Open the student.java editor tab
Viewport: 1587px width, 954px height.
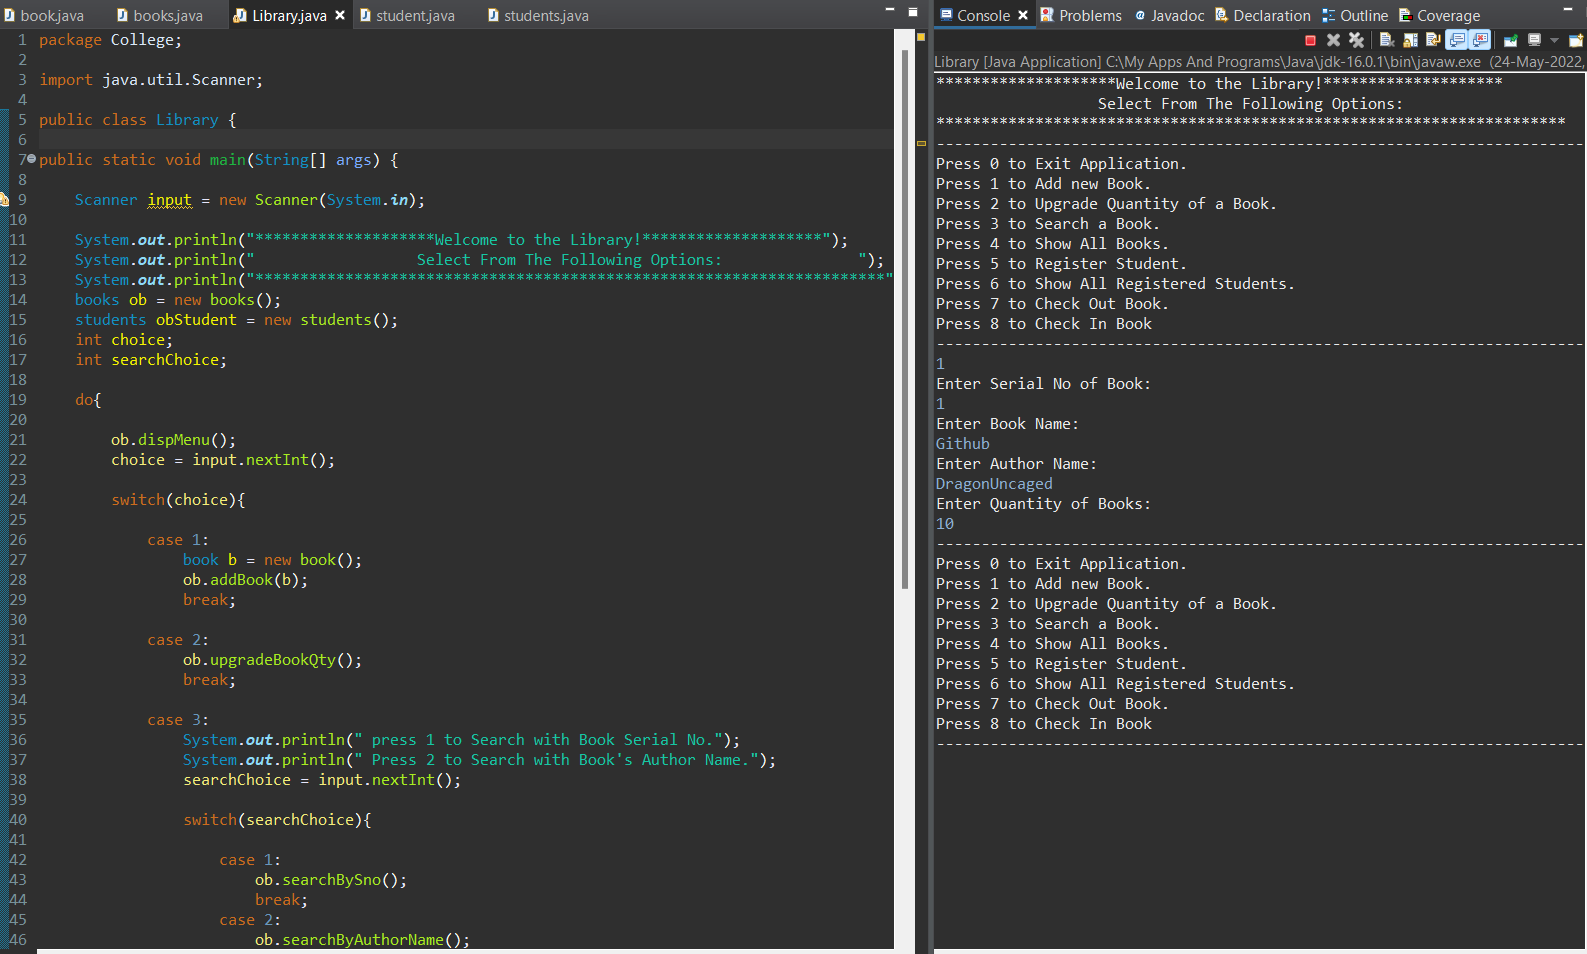point(407,15)
